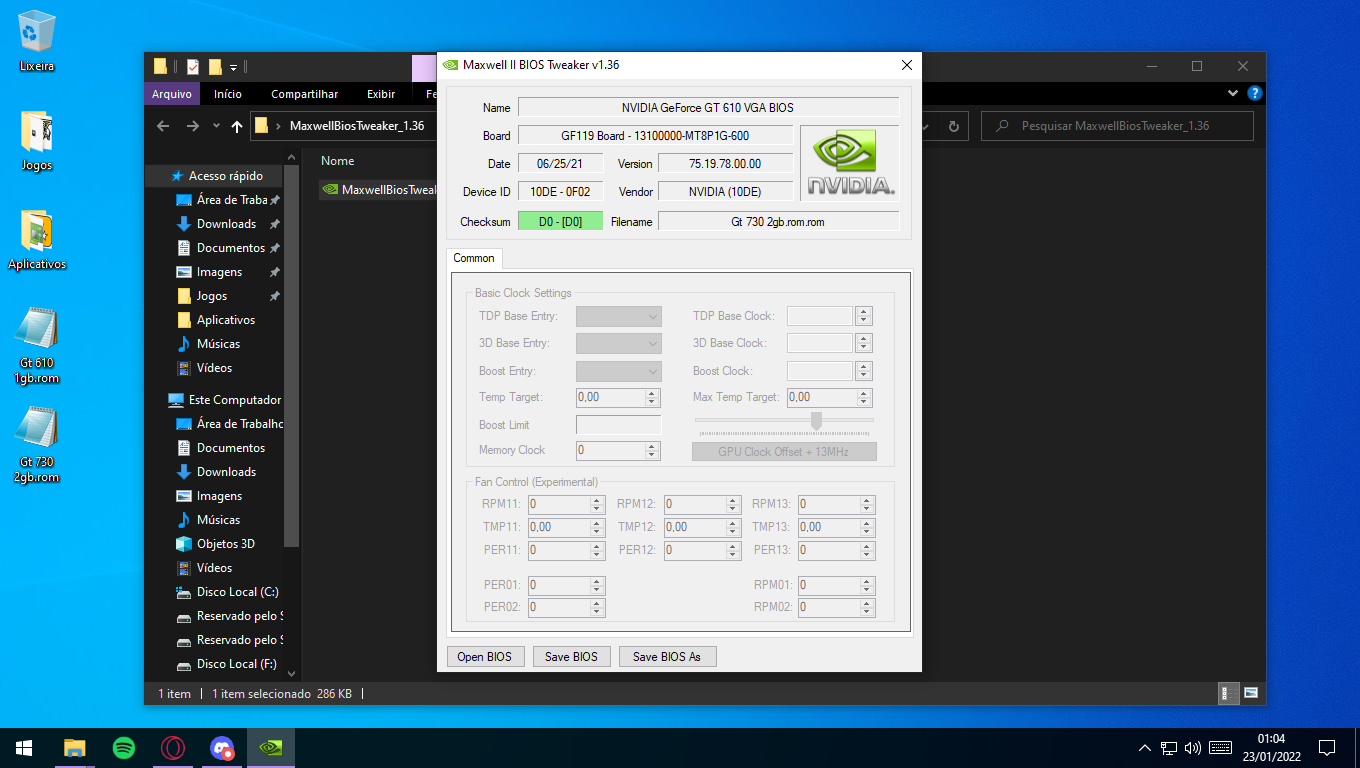Click the Memory Clock value field
Image resolution: width=1360 pixels, height=768 pixels.
(611, 451)
